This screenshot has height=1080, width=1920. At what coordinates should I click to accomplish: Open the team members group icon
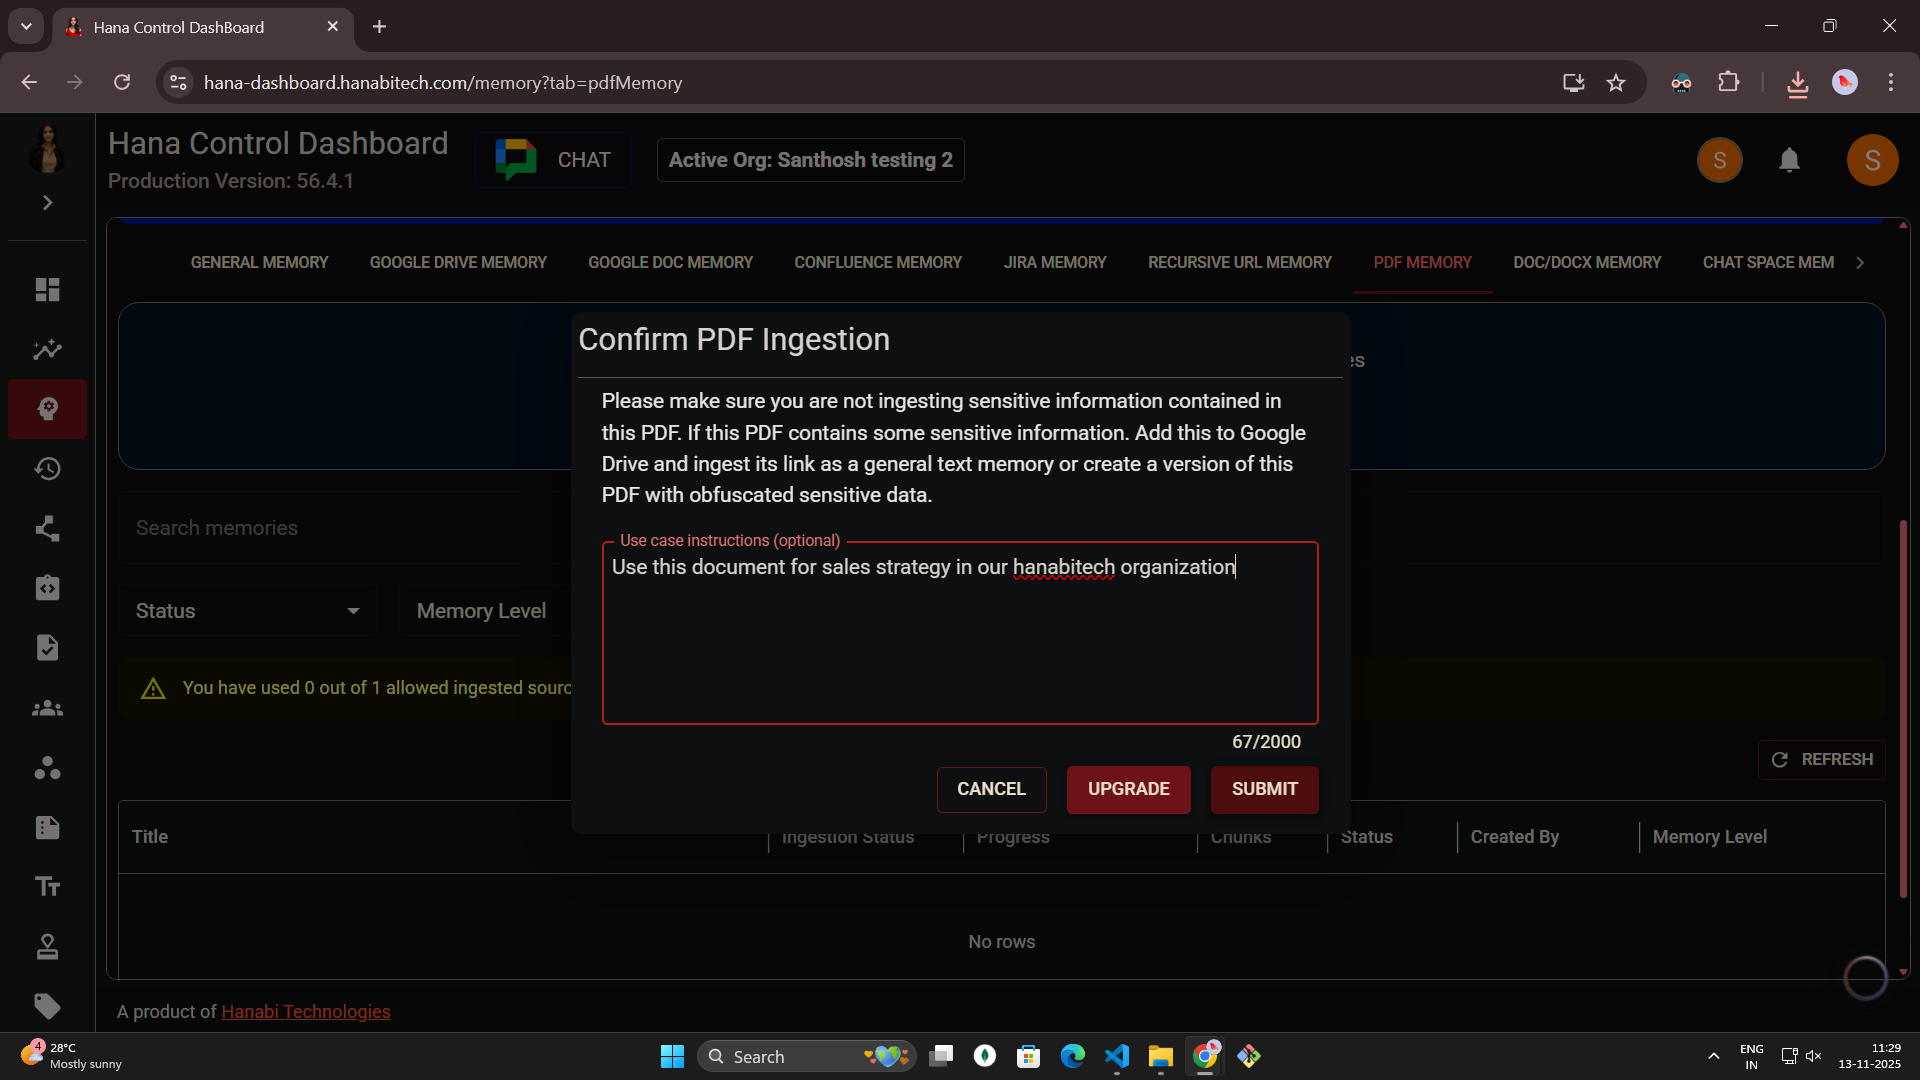47,708
